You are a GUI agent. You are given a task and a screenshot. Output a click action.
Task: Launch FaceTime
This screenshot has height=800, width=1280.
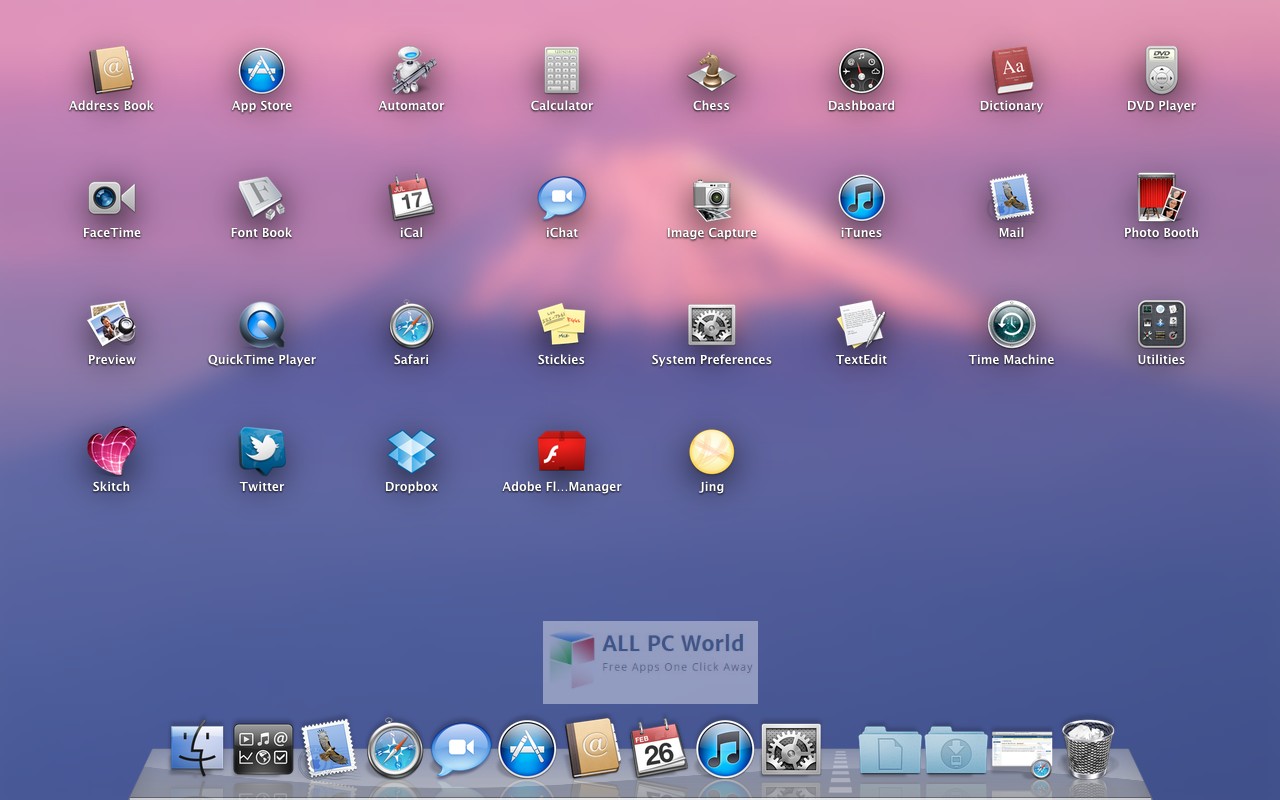pos(111,198)
